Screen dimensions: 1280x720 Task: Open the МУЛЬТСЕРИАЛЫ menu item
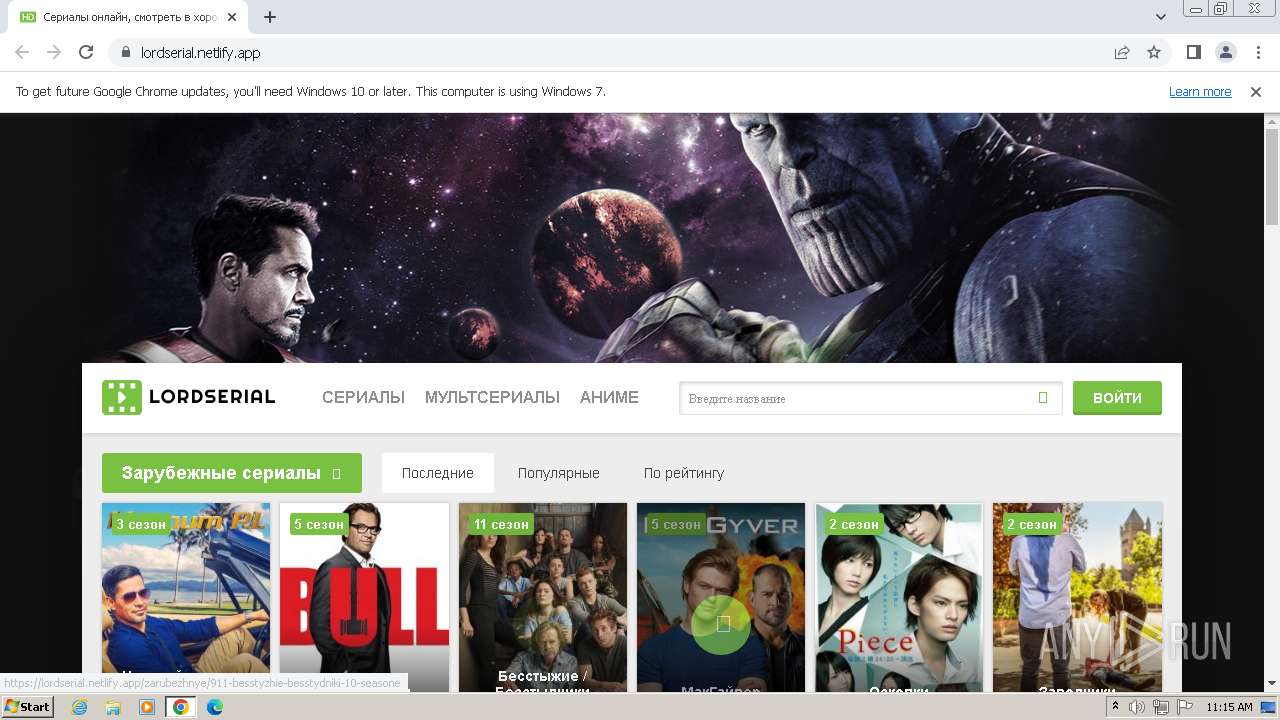[492, 397]
